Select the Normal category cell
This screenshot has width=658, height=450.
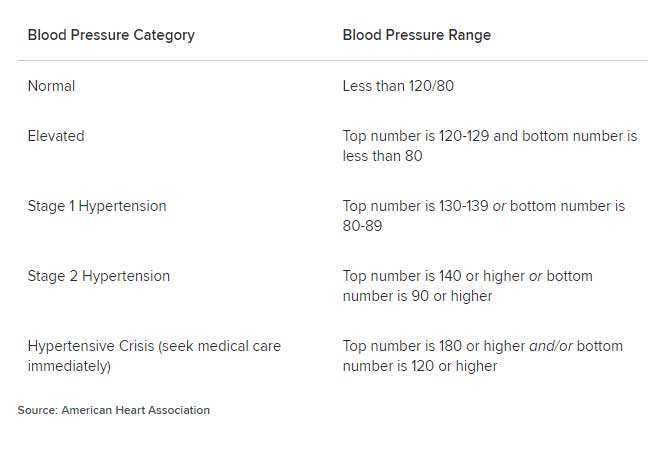(51, 86)
